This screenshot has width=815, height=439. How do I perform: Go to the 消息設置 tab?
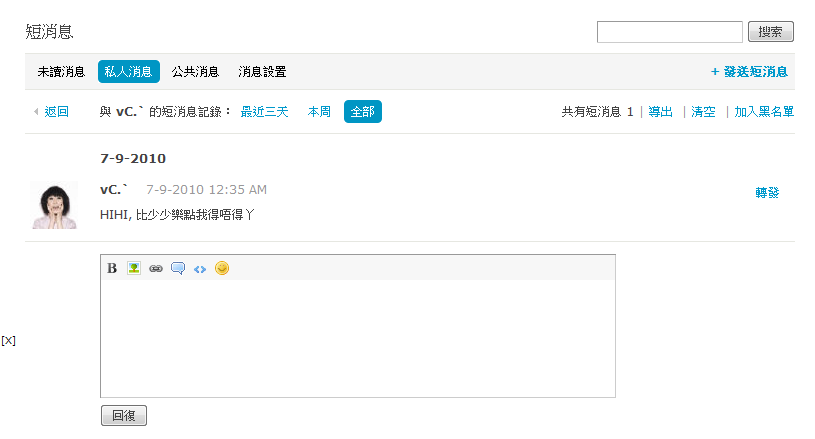[x=262, y=72]
